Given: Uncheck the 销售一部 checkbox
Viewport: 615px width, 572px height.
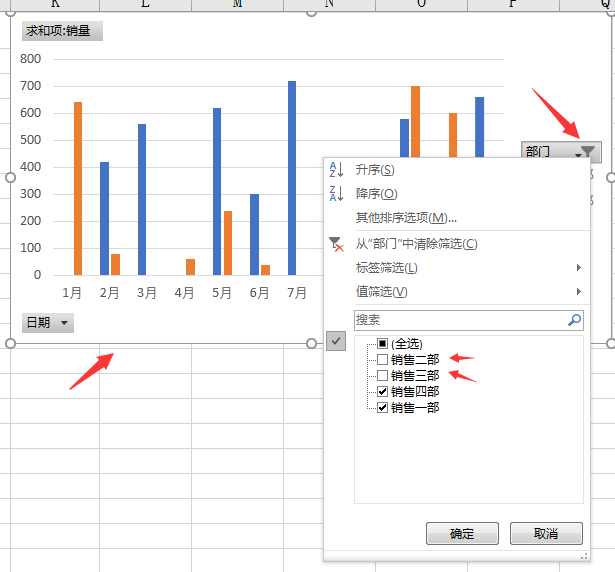Looking at the screenshot, I should coord(382,408).
